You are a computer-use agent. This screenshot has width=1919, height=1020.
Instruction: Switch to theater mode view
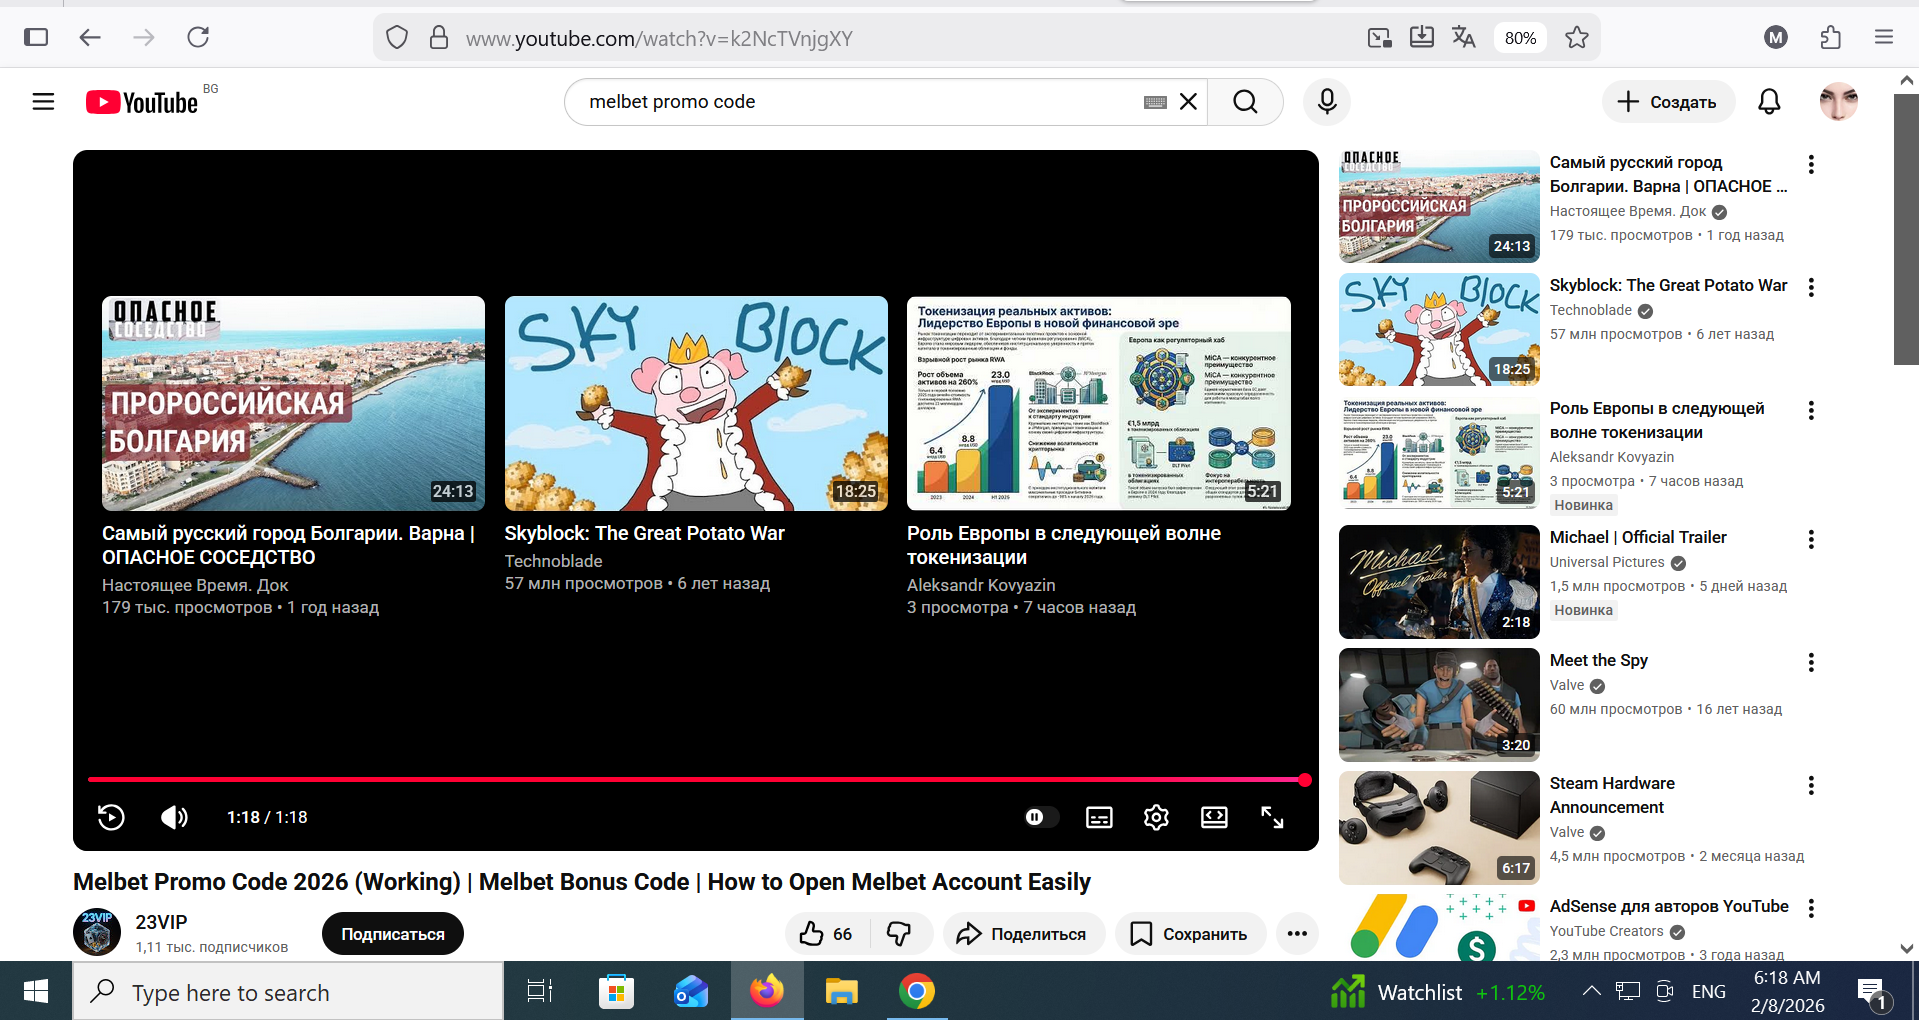(1214, 817)
